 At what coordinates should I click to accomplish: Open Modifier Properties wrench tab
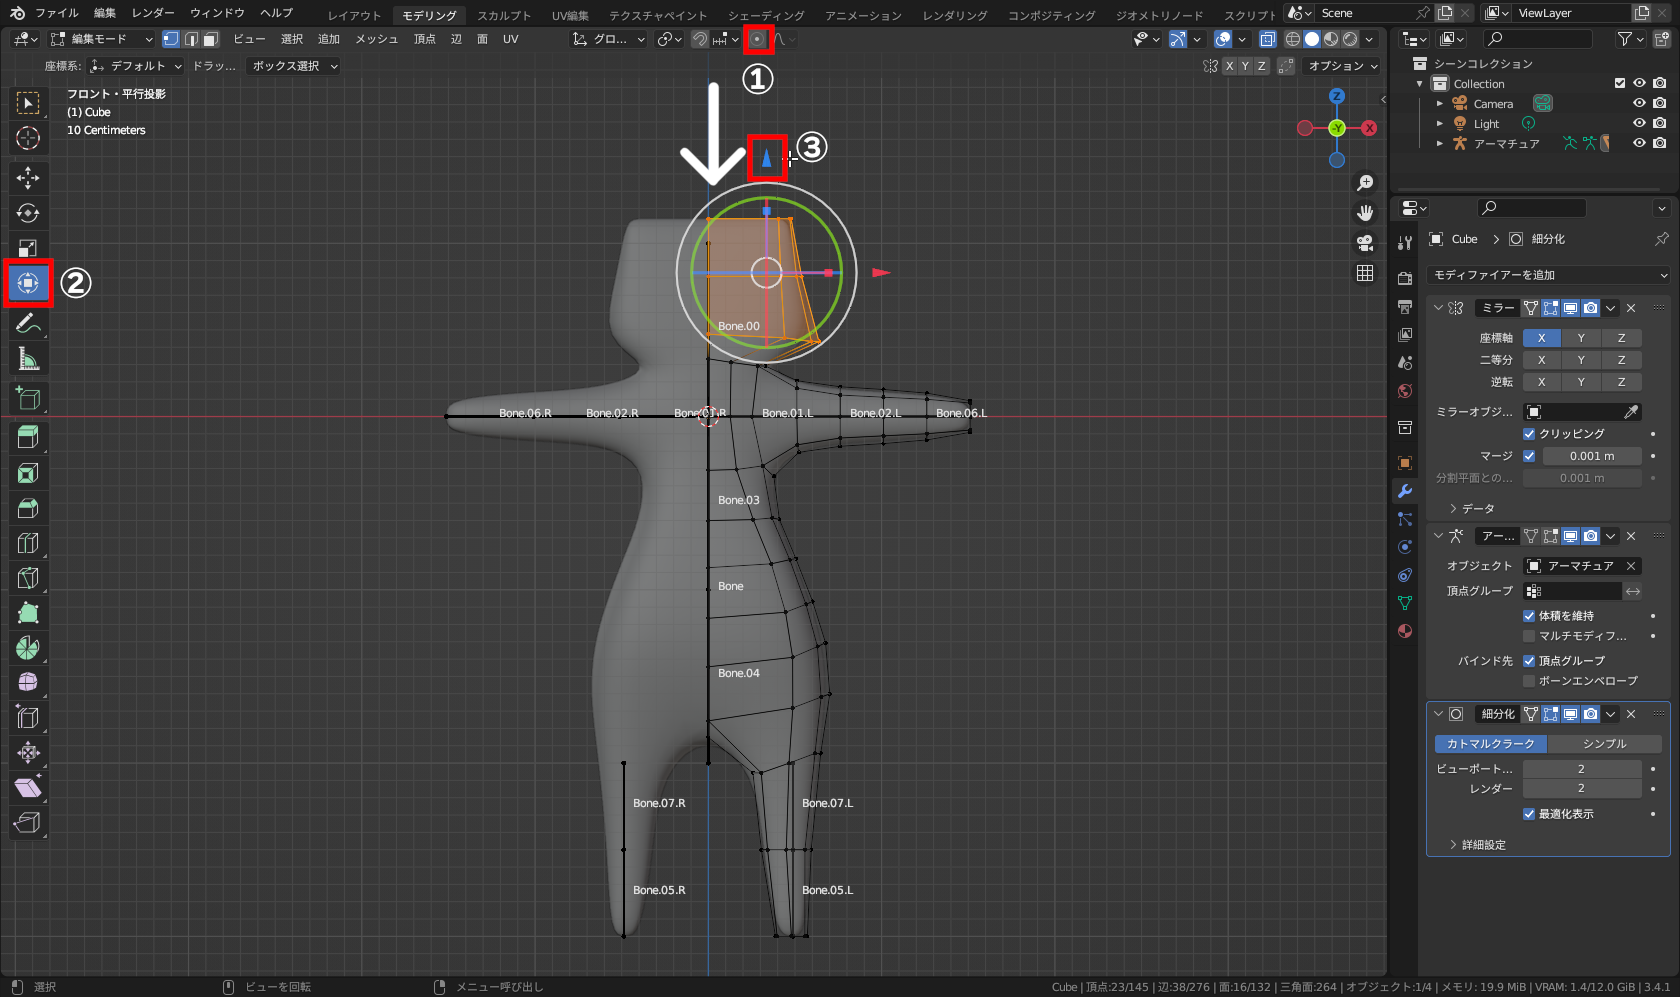click(1404, 491)
